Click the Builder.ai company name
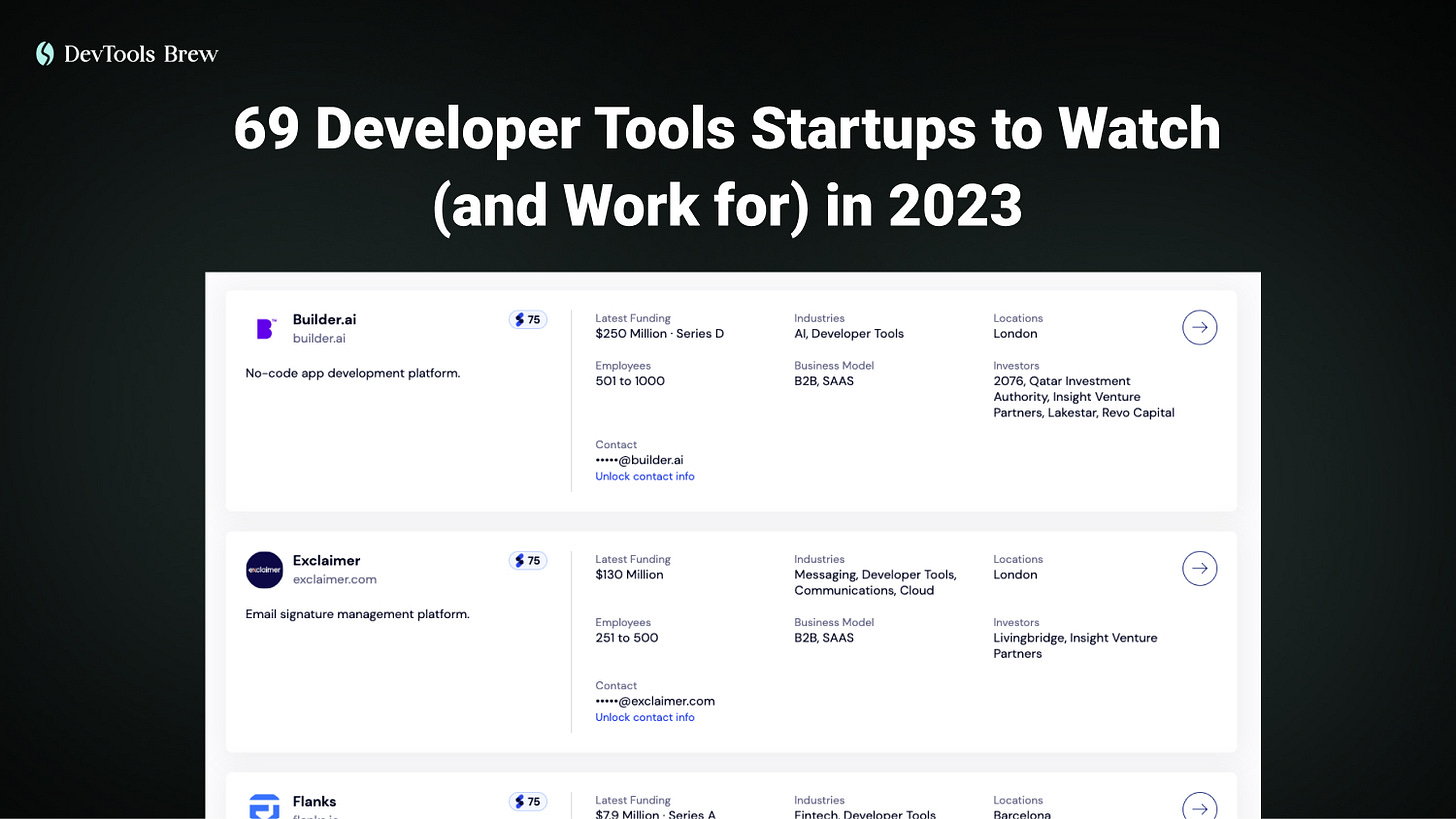 pos(325,320)
